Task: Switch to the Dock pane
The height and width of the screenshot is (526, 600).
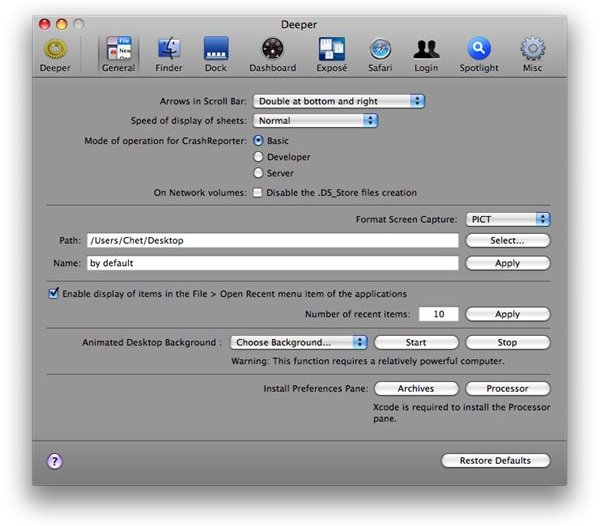Action: click(x=216, y=55)
